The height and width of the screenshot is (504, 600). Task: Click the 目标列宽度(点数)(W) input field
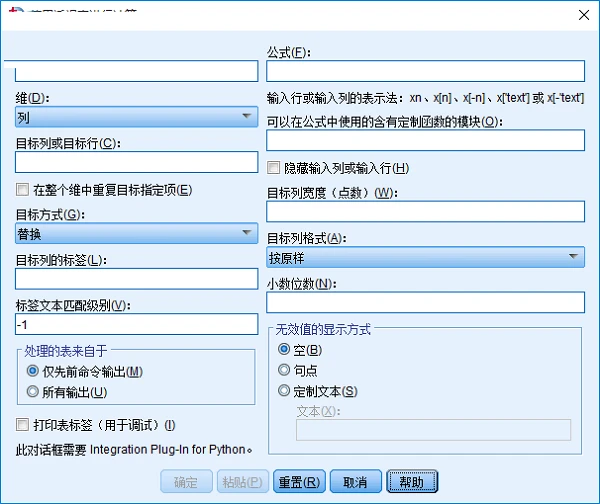(x=425, y=211)
